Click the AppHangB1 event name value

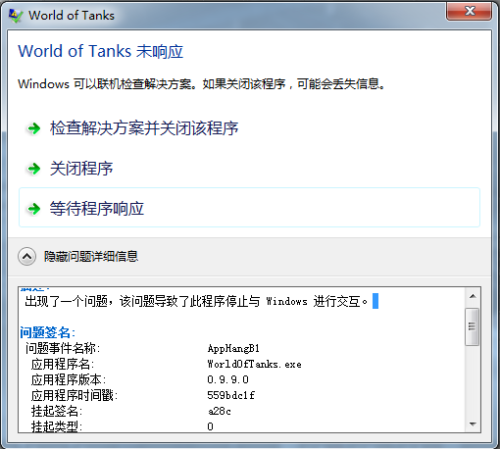(x=233, y=348)
